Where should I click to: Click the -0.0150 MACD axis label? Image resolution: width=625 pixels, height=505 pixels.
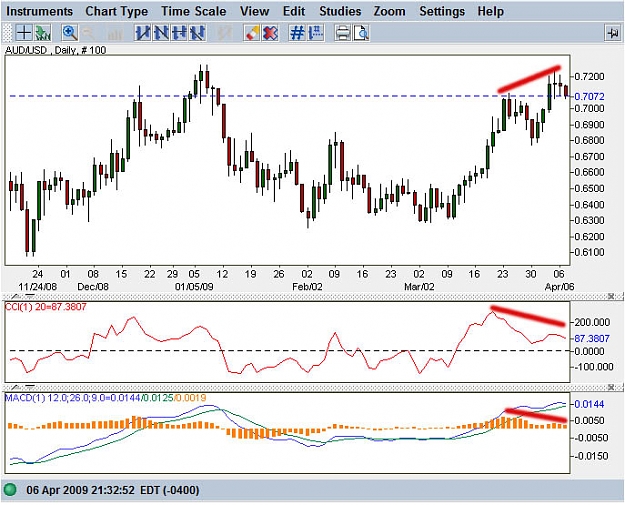591,456
